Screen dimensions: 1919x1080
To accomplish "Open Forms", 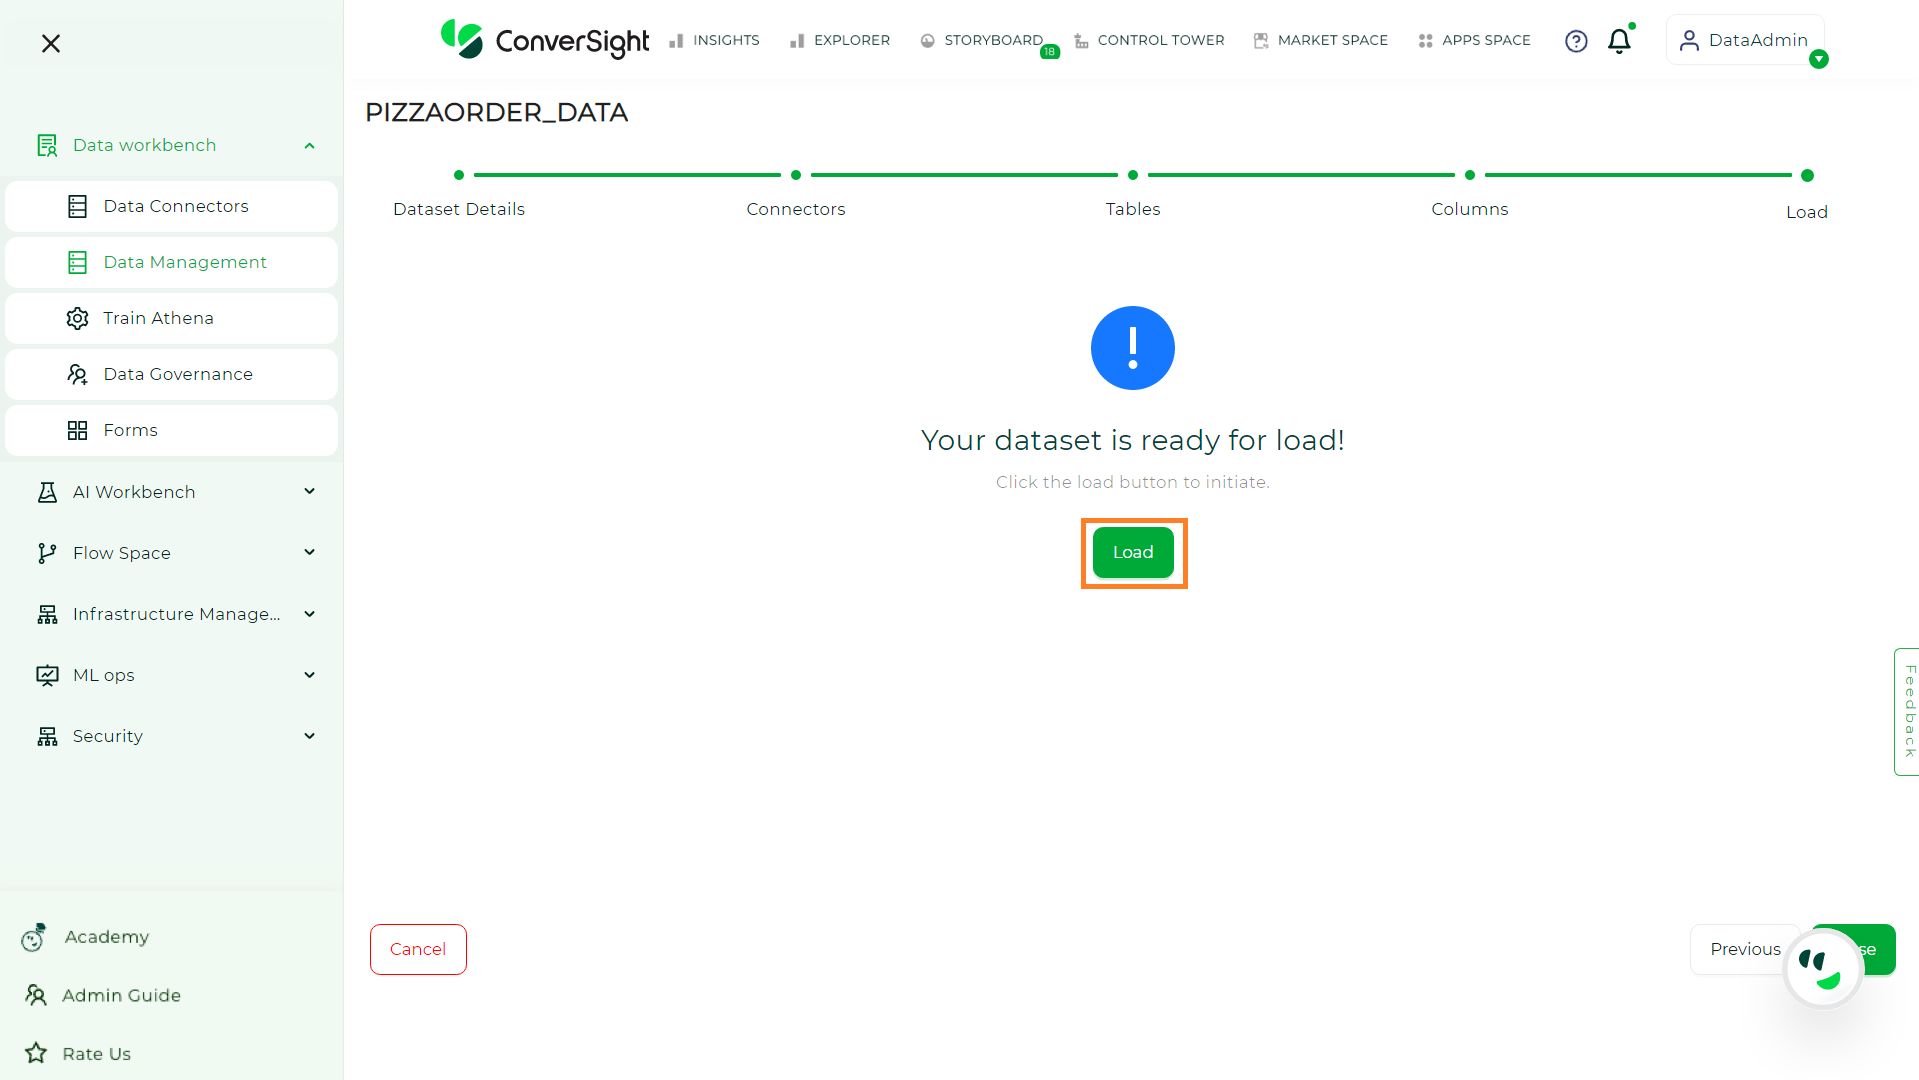I will pos(171,430).
